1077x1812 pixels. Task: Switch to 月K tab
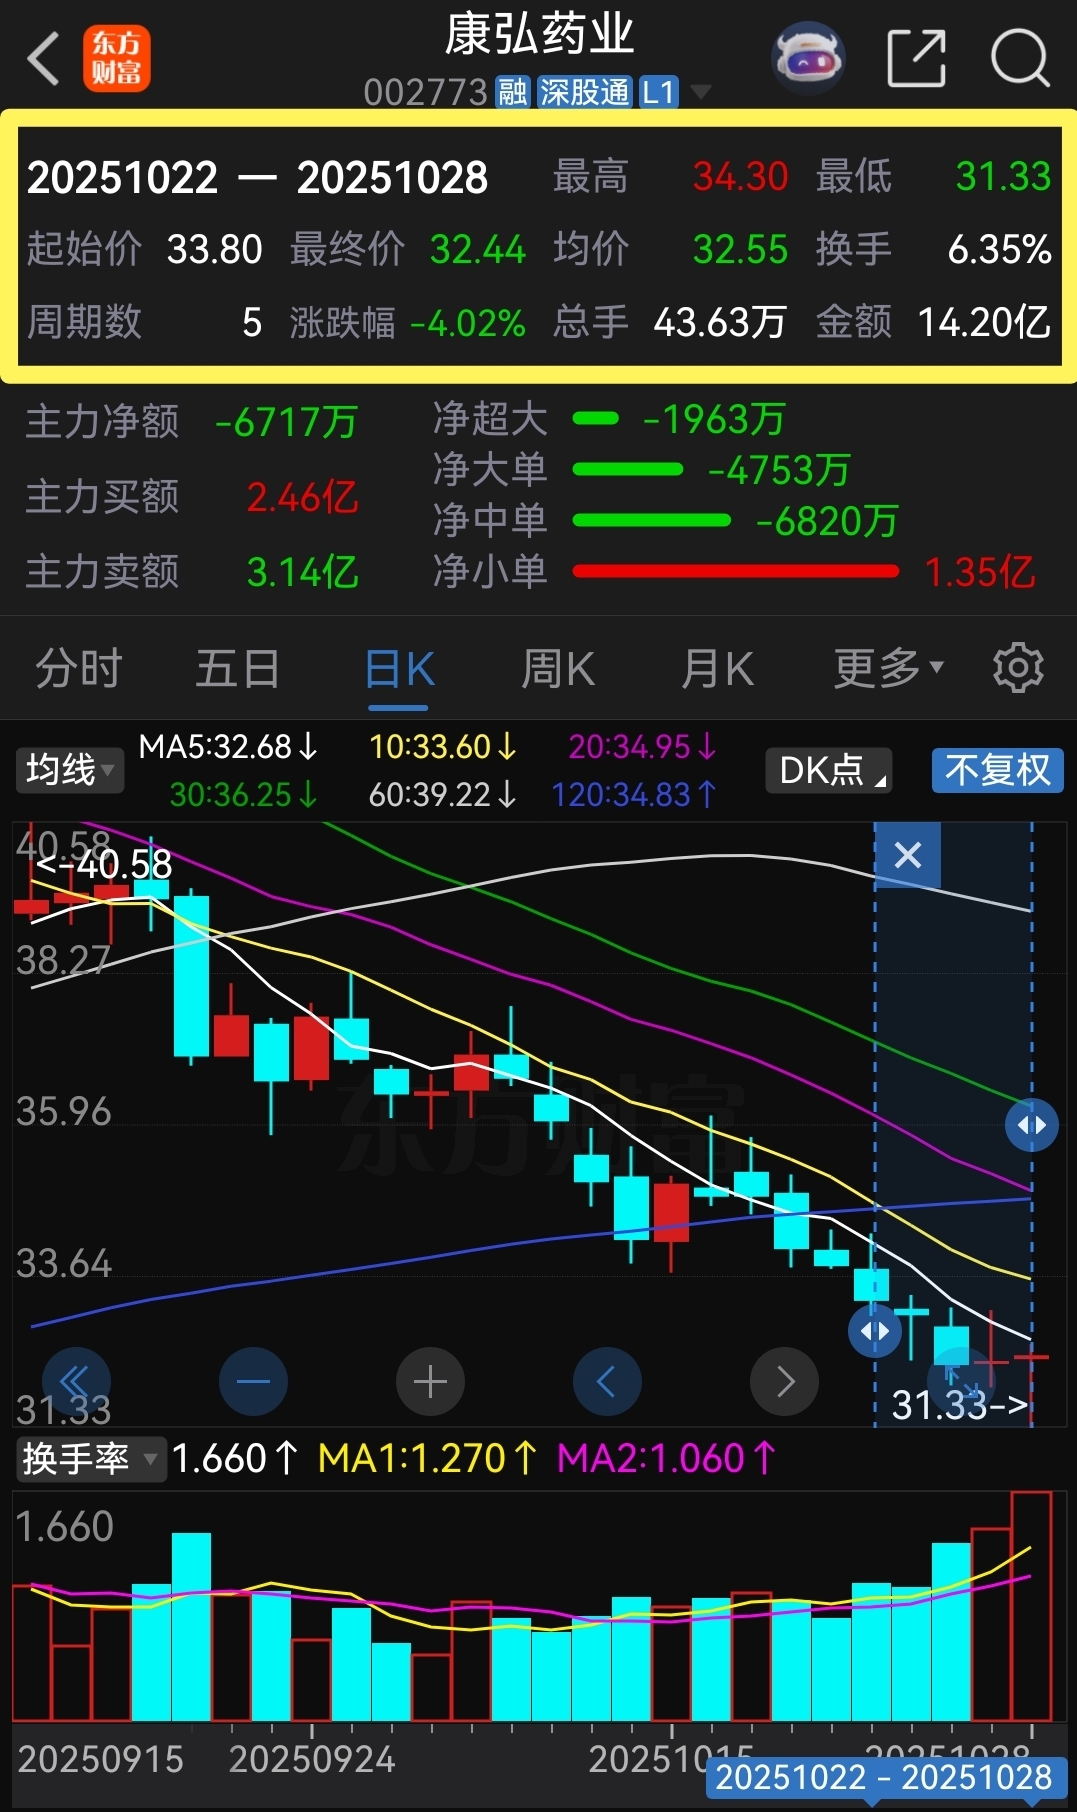pos(717,668)
